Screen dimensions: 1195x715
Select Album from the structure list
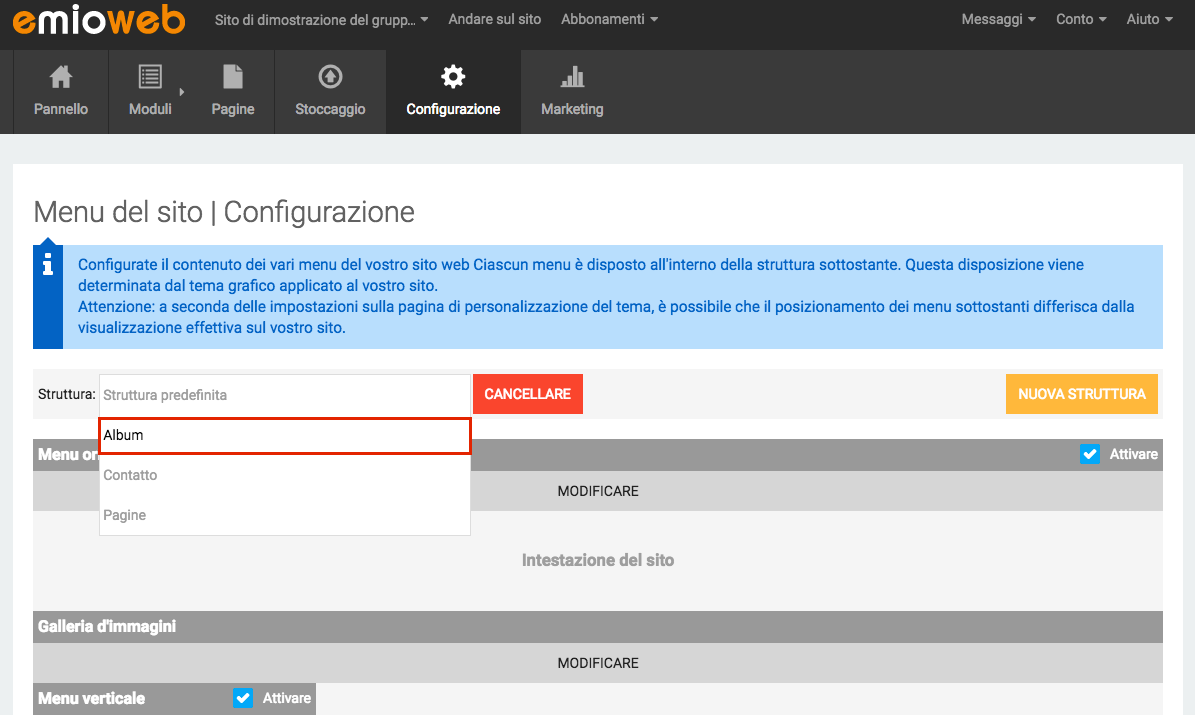pyautogui.click(x=285, y=436)
